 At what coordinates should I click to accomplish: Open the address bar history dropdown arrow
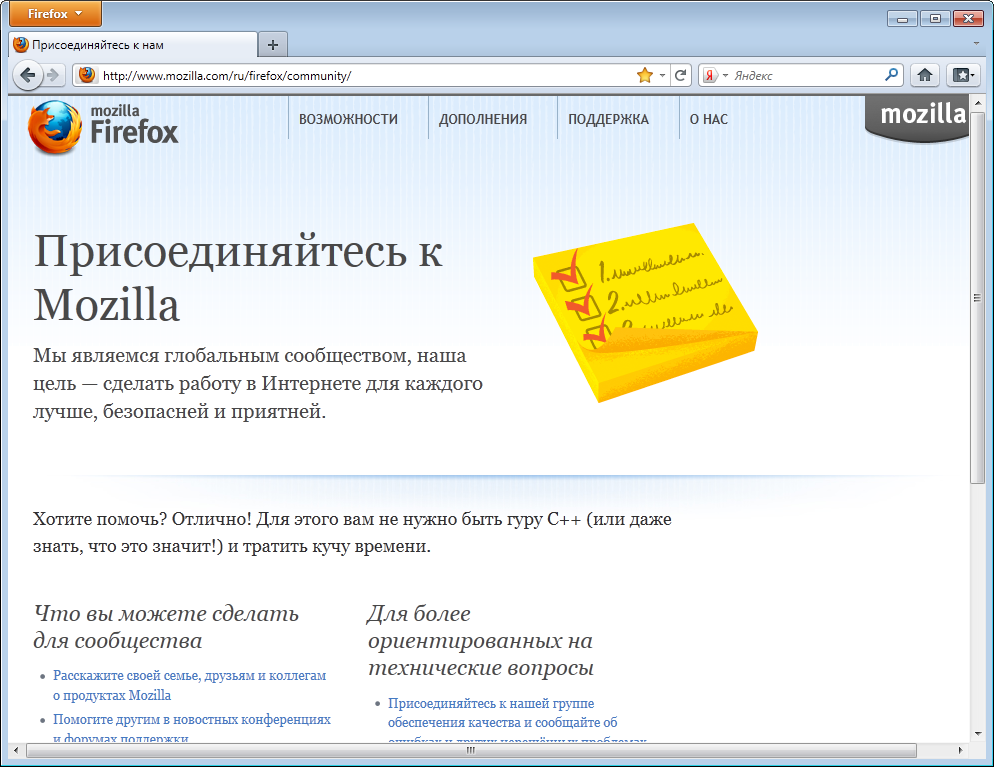pyautogui.click(x=662, y=75)
